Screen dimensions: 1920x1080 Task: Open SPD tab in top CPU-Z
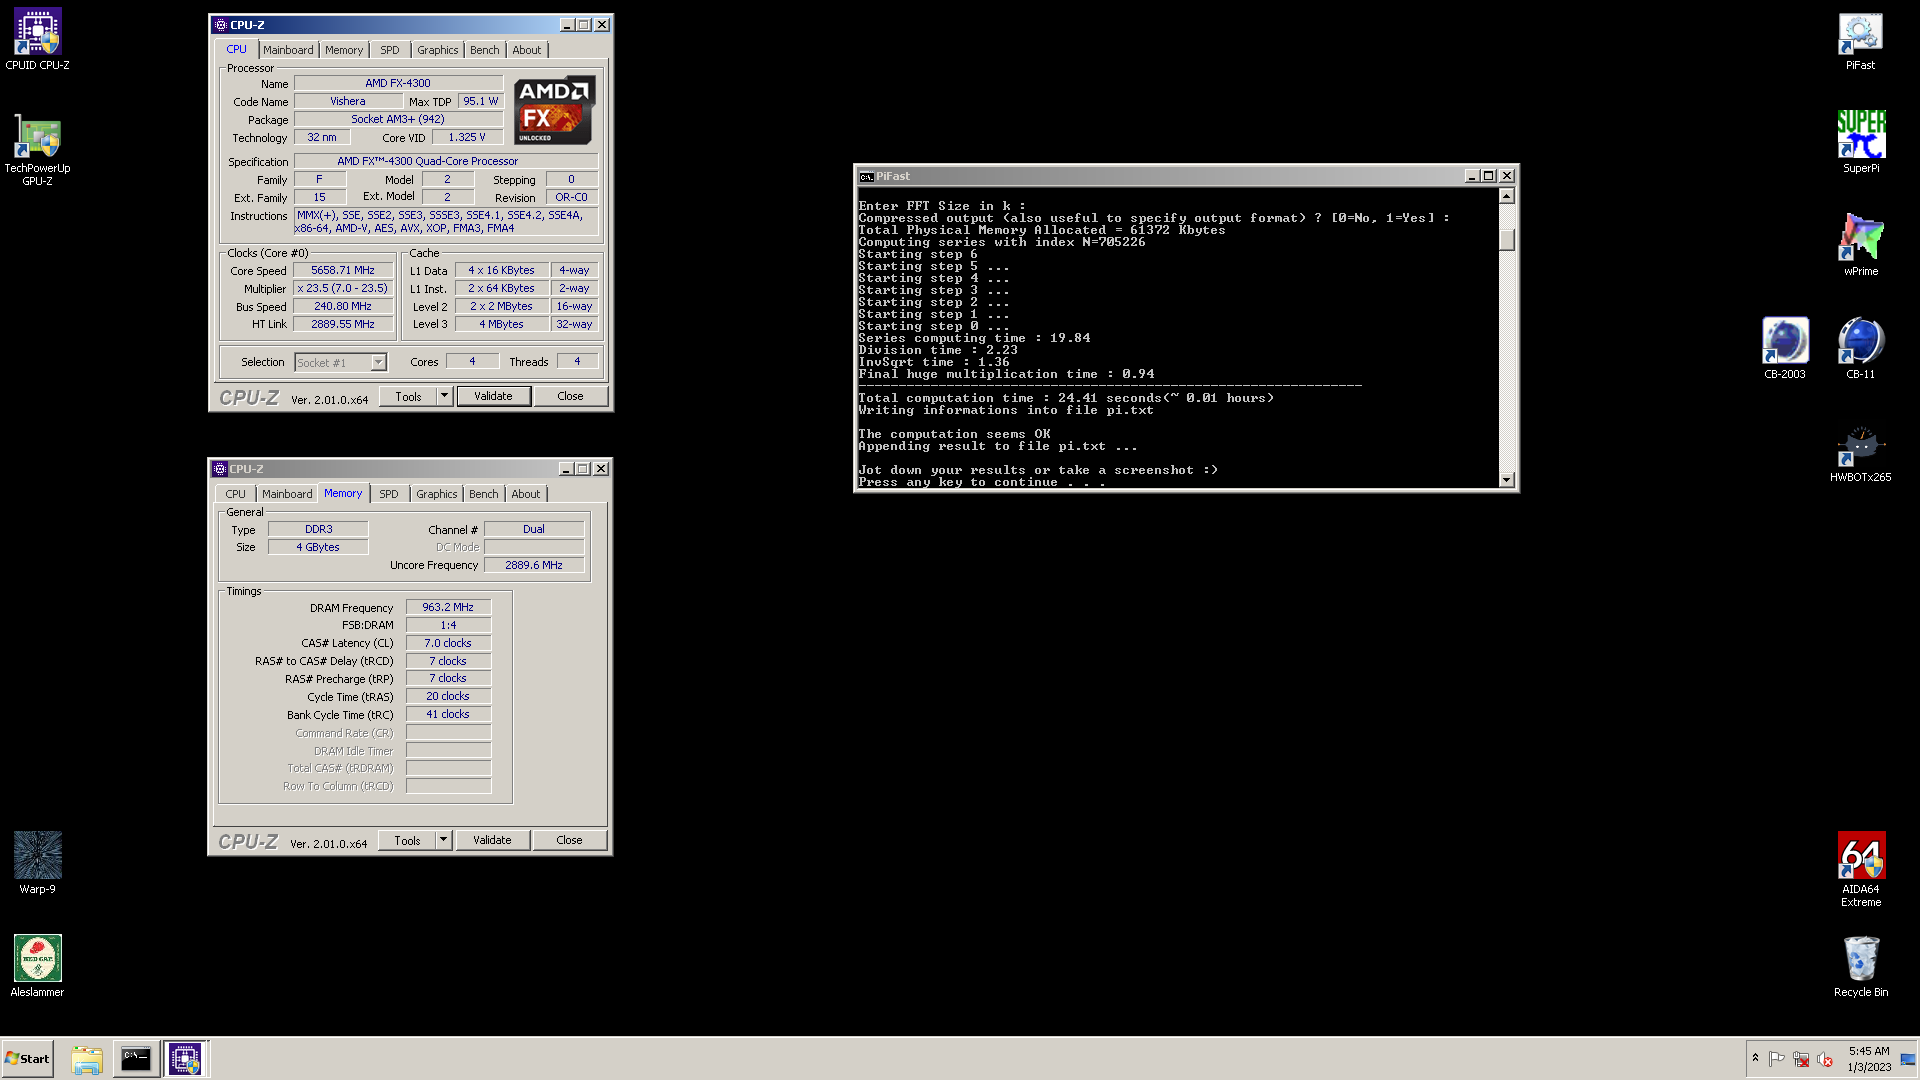click(389, 50)
